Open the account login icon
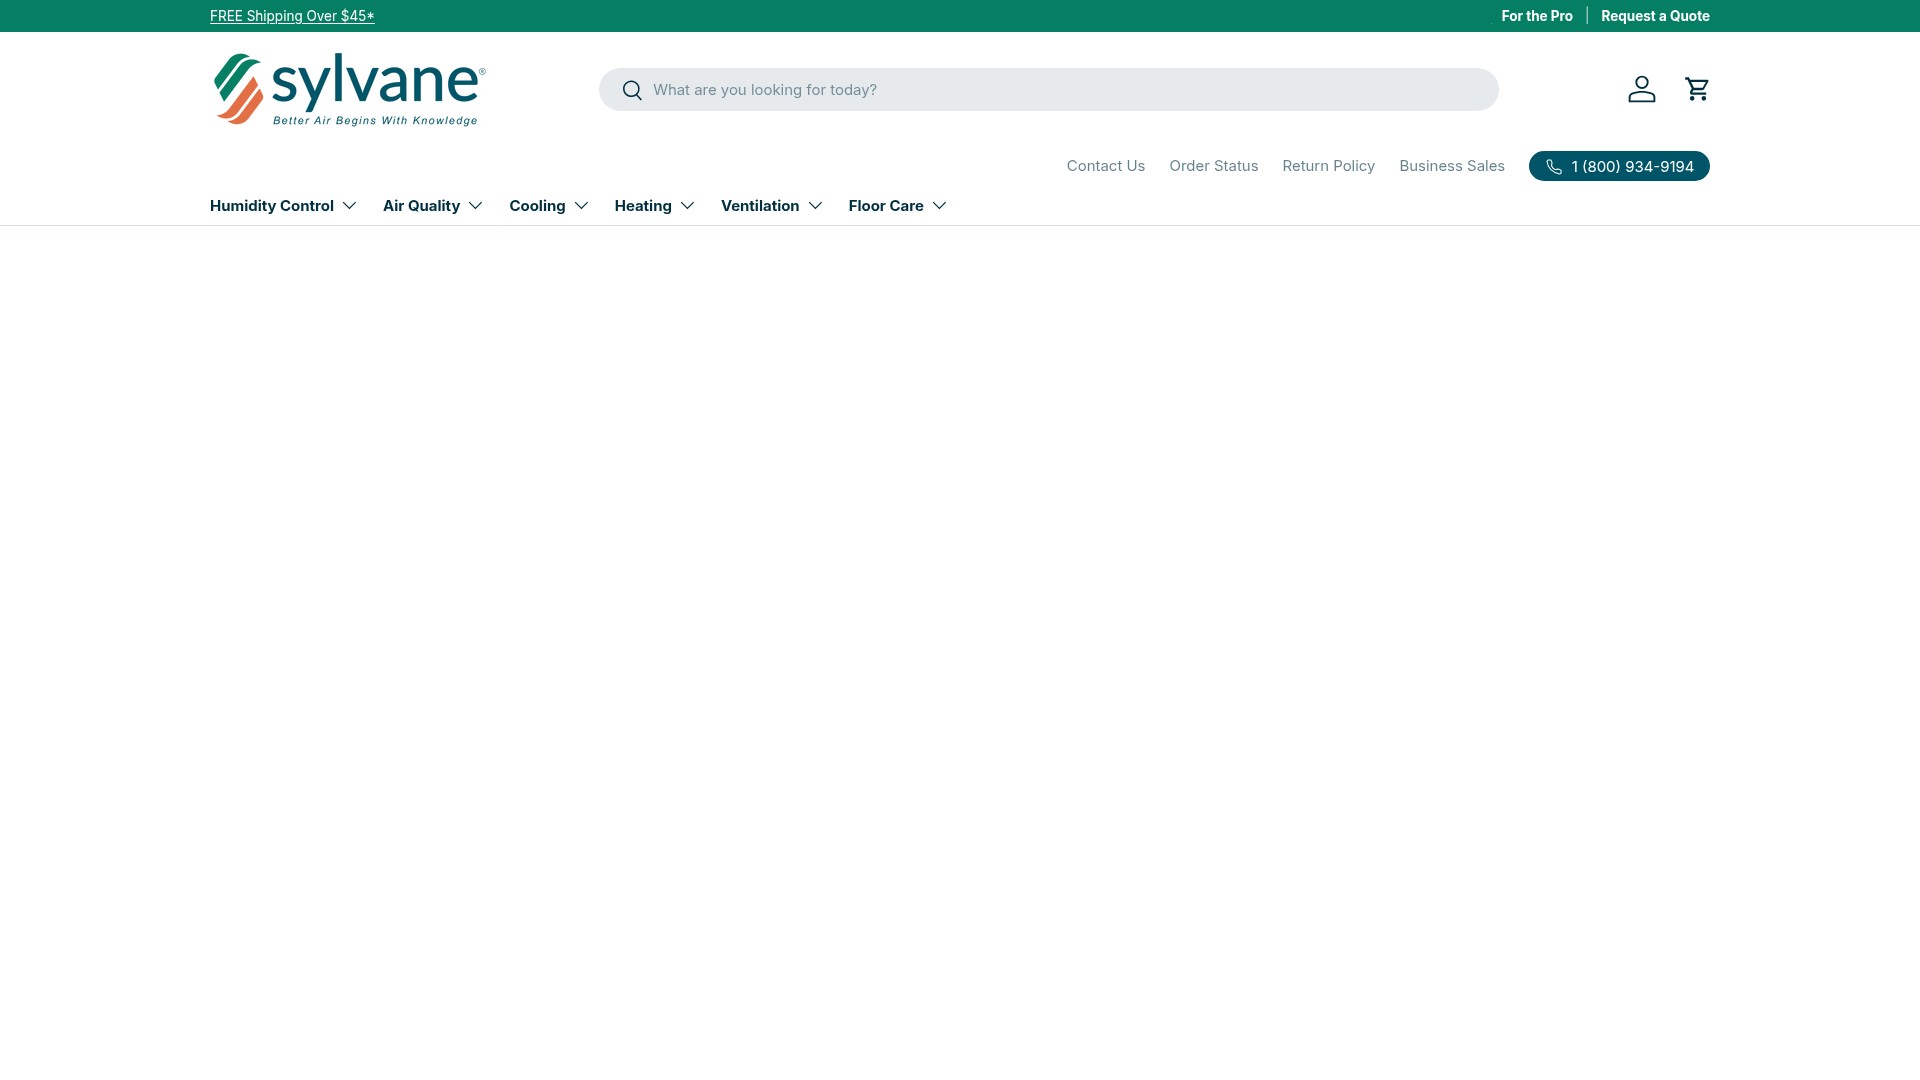Image resolution: width=1920 pixels, height=1080 pixels. 1642,89
